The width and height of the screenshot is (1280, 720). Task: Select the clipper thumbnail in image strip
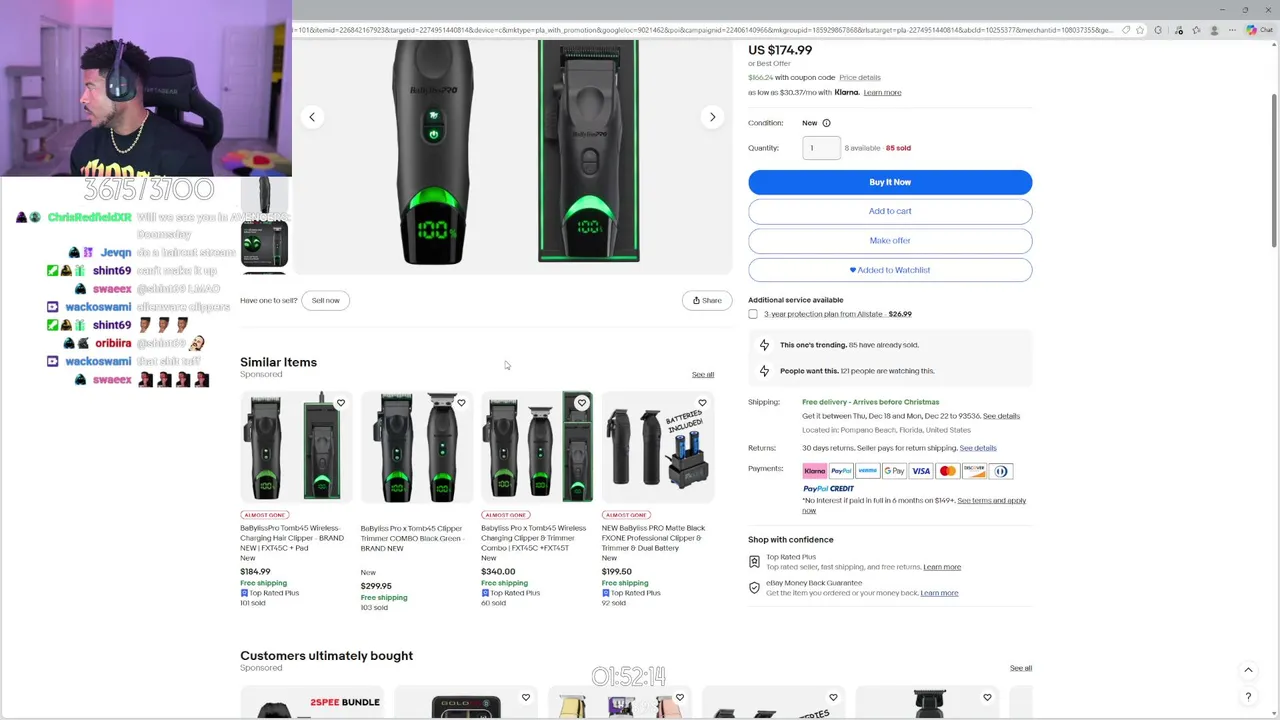265,196
